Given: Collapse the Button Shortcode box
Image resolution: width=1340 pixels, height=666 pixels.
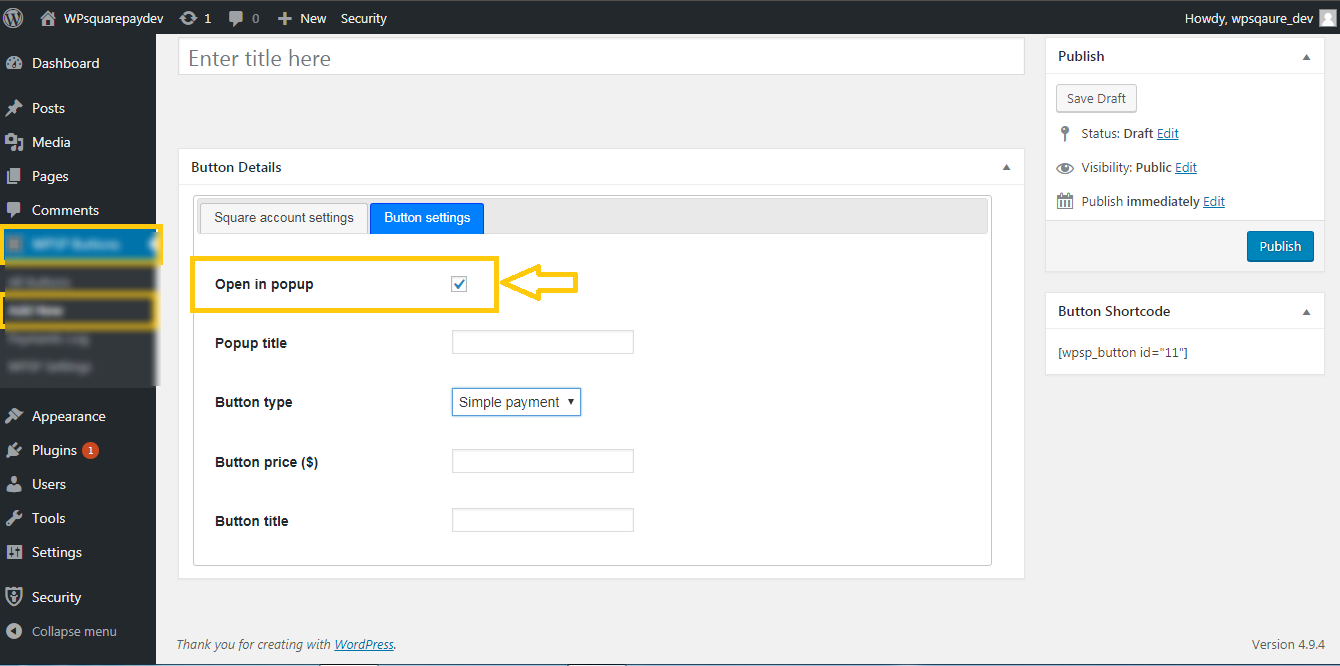Looking at the screenshot, I should 1306,312.
